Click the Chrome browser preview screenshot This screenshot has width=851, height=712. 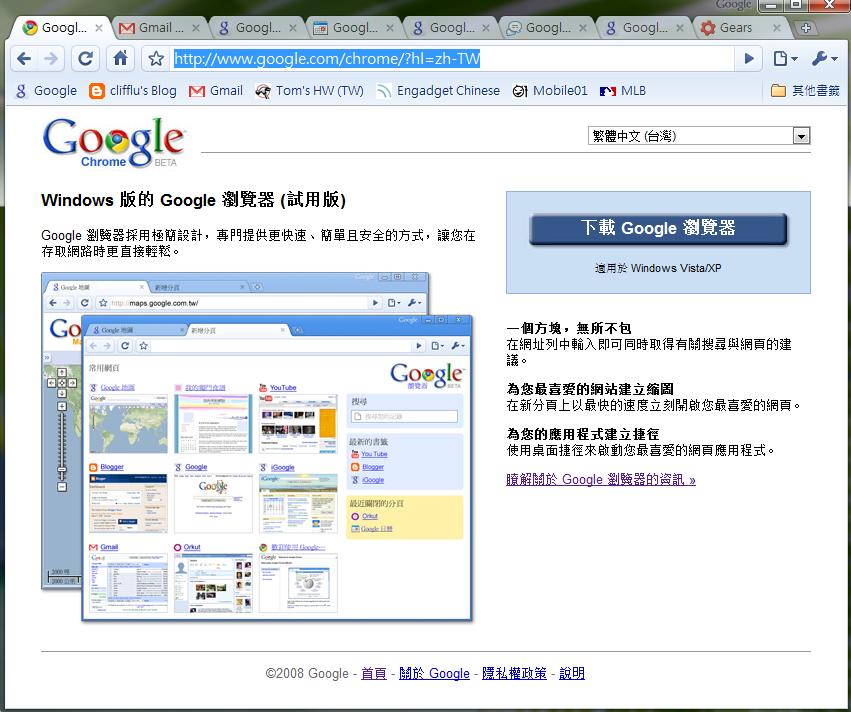[257, 447]
